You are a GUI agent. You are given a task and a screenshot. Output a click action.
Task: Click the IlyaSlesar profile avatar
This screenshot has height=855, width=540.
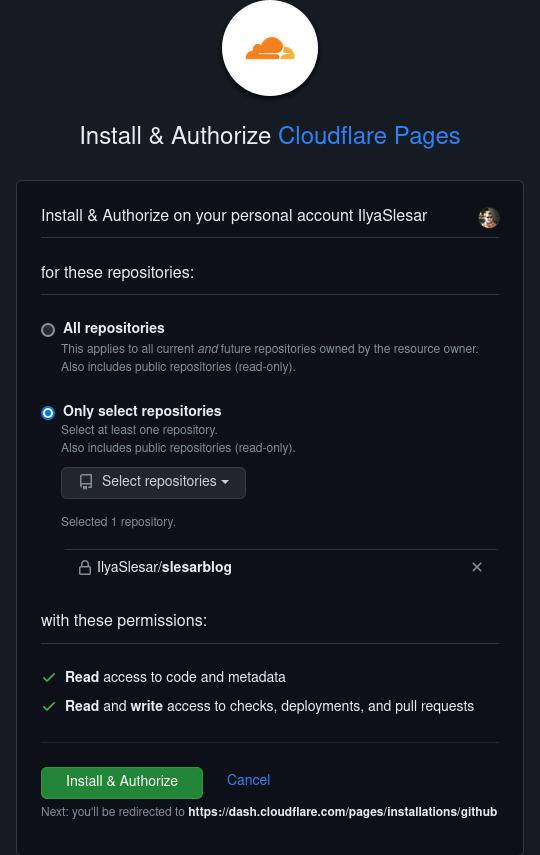click(x=489, y=218)
